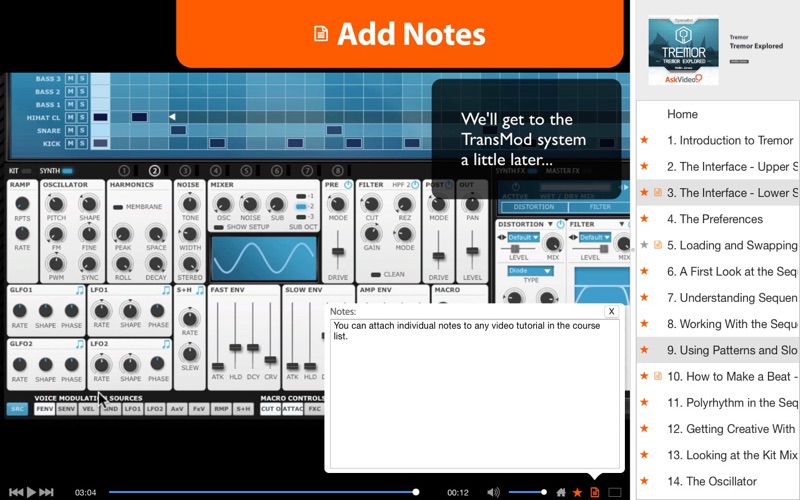Screen dimensions: 800x500
Task: Mute the HIHAT CL track
Action: tap(70, 117)
